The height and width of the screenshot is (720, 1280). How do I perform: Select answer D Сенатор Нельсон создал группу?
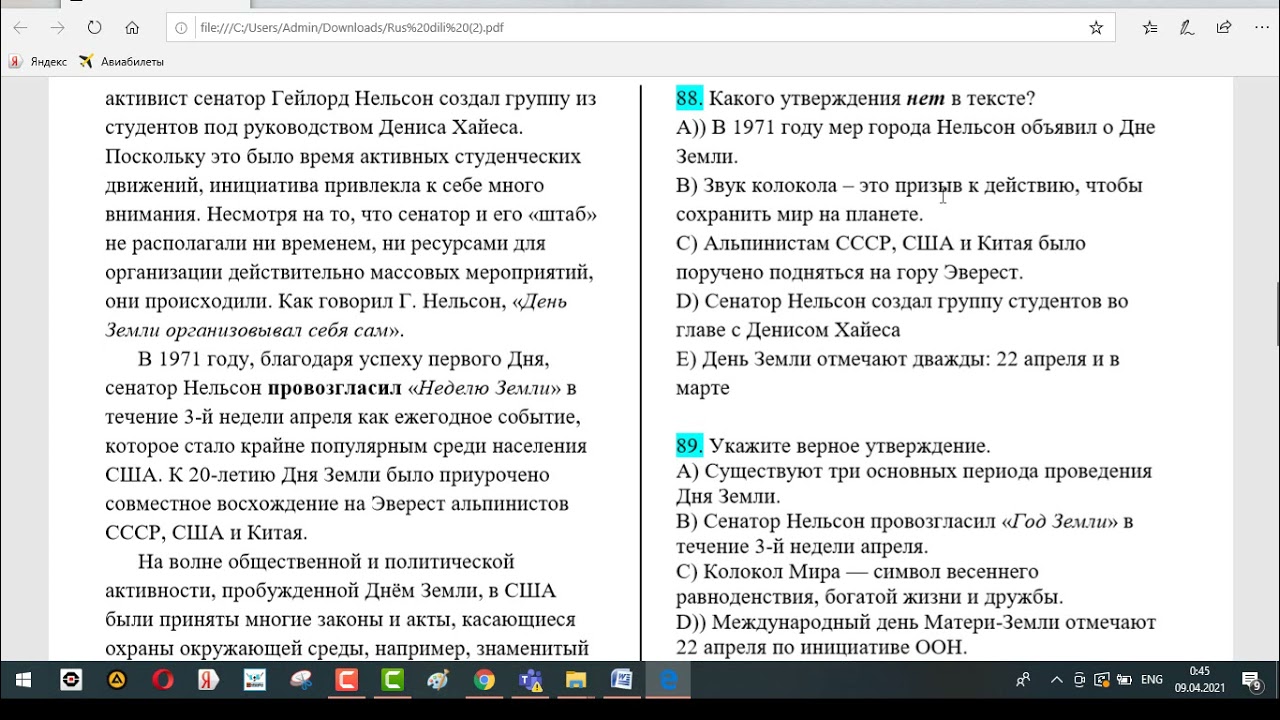click(x=902, y=316)
